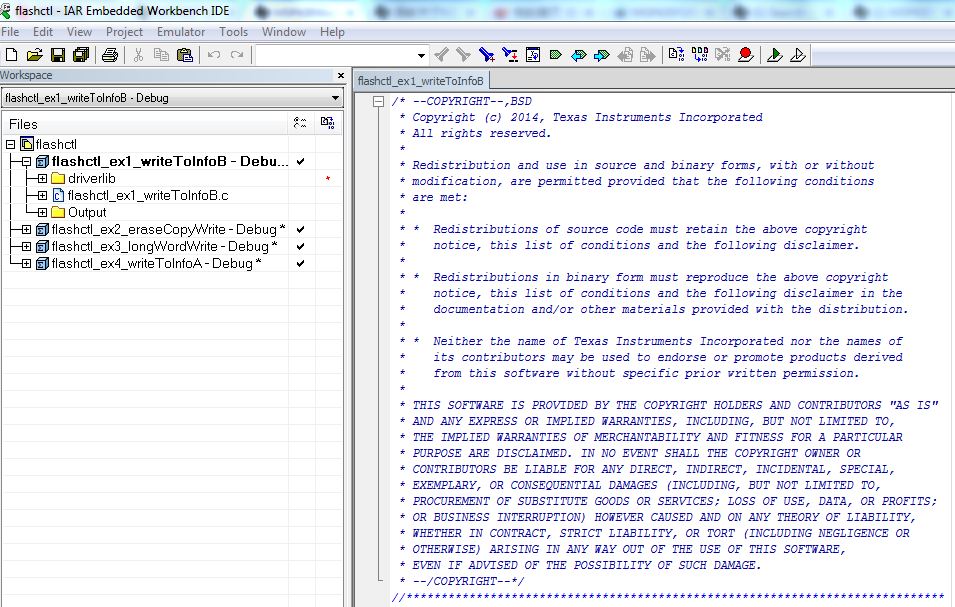Select the flashctl workspace root item
This screenshot has width=955, height=607.
pos(56,144)
